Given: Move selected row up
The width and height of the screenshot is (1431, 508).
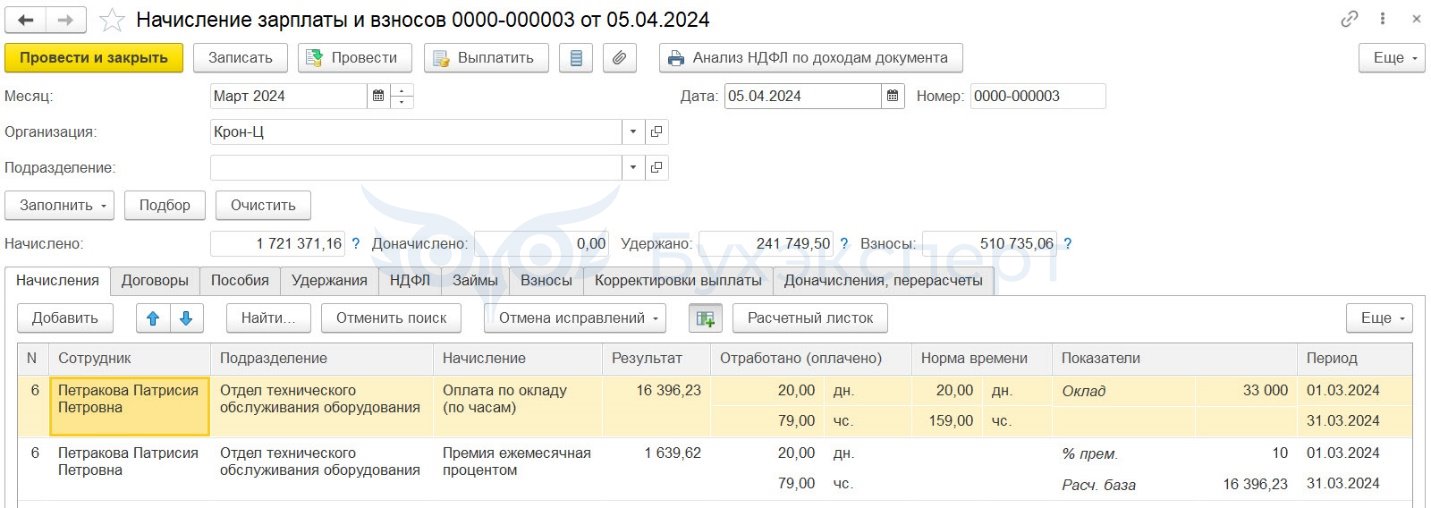Looking at the screenshot, I should (x=153, y=318).
